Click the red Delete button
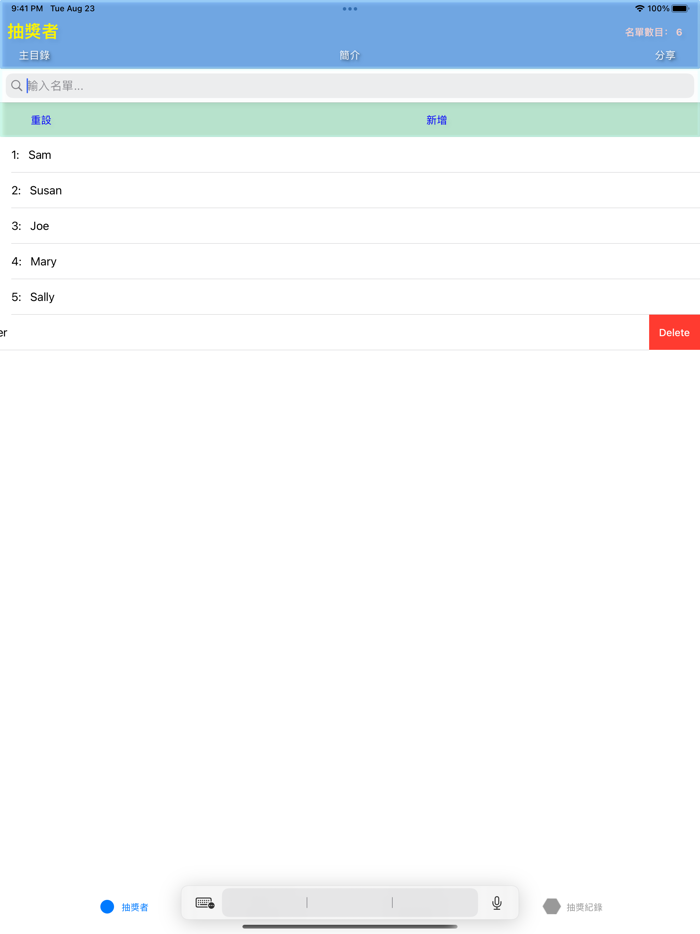This screenshot has height=934, width=700. click(674, 332)
